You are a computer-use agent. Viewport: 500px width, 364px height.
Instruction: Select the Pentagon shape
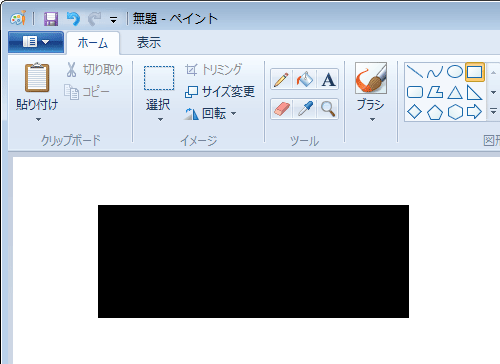435,112
